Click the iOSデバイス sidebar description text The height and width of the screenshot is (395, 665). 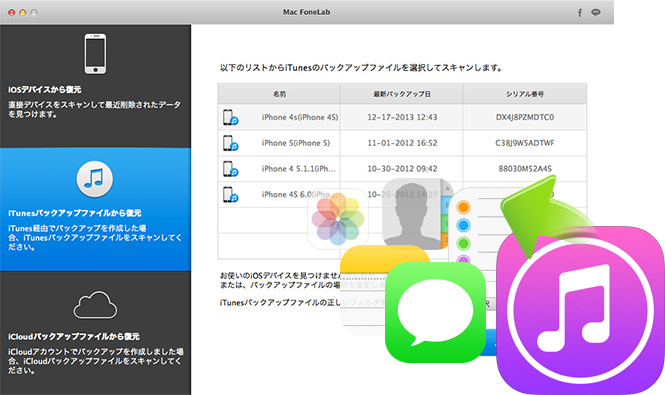pos(94,109)
